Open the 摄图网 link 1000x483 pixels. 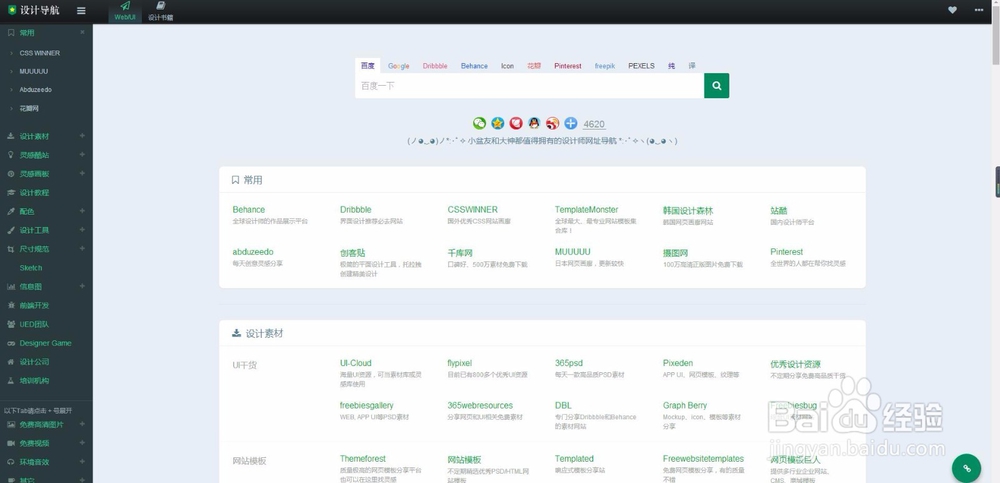[x=675, y=253]
